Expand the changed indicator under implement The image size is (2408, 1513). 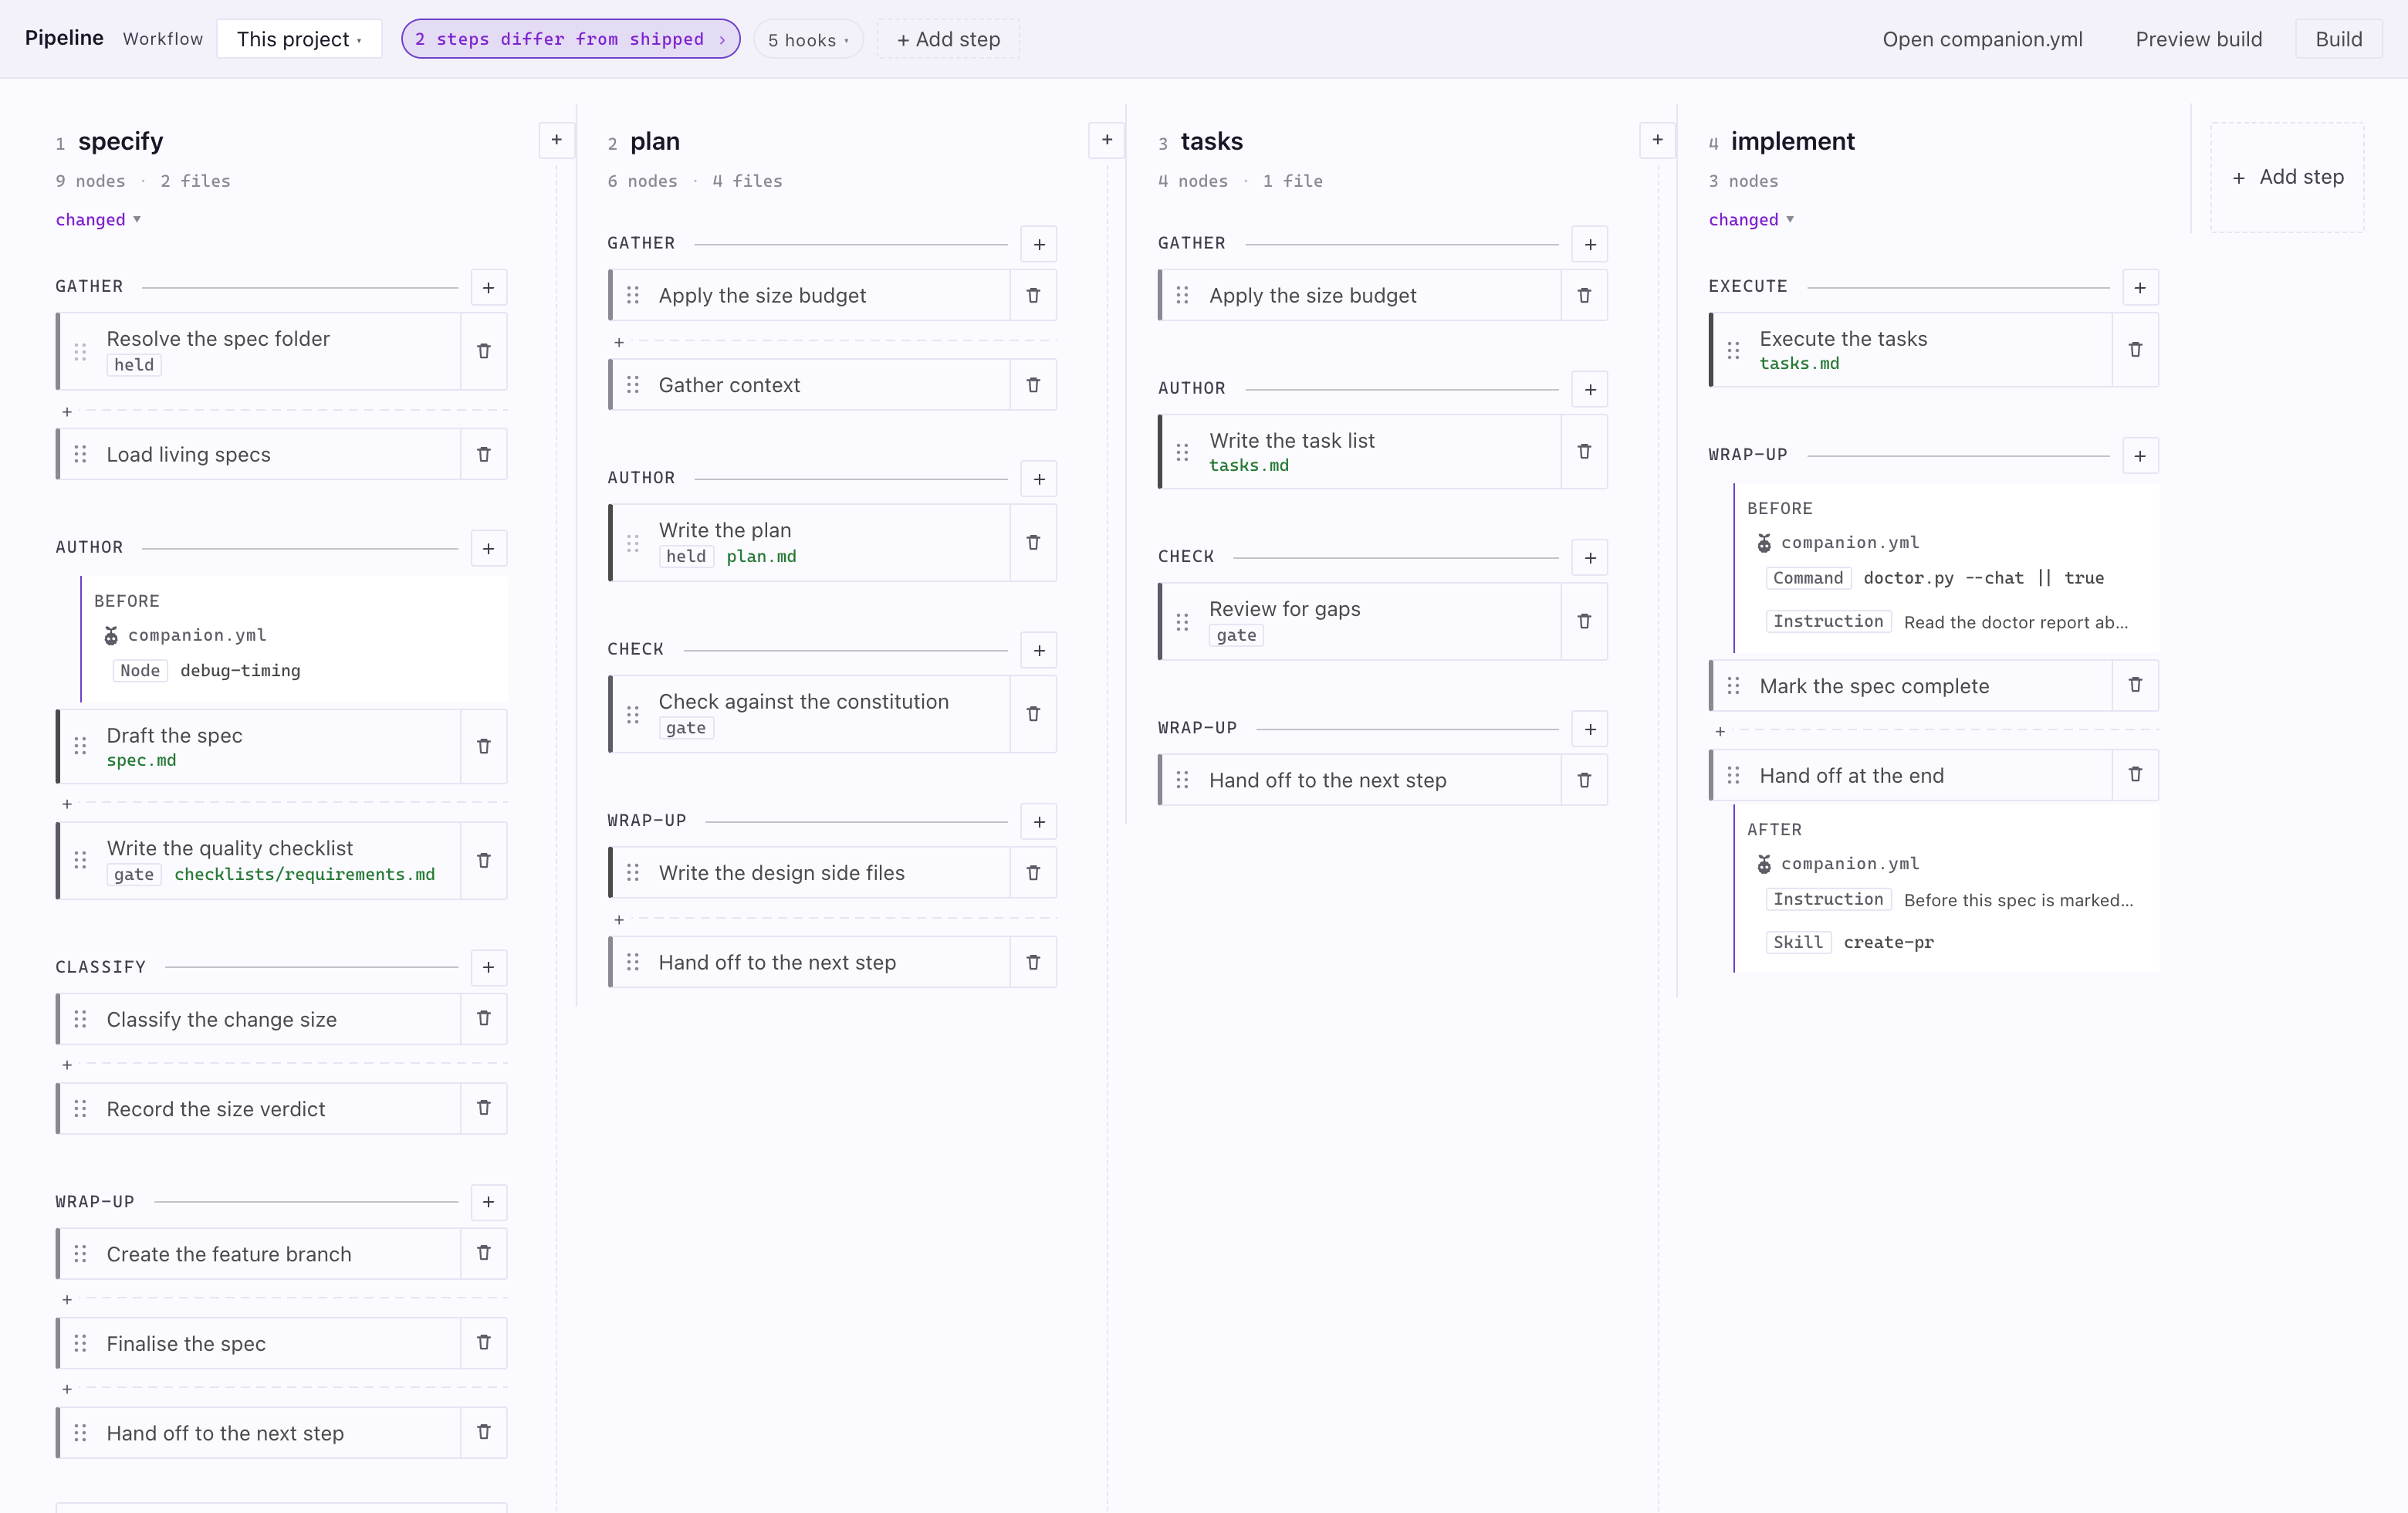click(x=1751, y=220)
